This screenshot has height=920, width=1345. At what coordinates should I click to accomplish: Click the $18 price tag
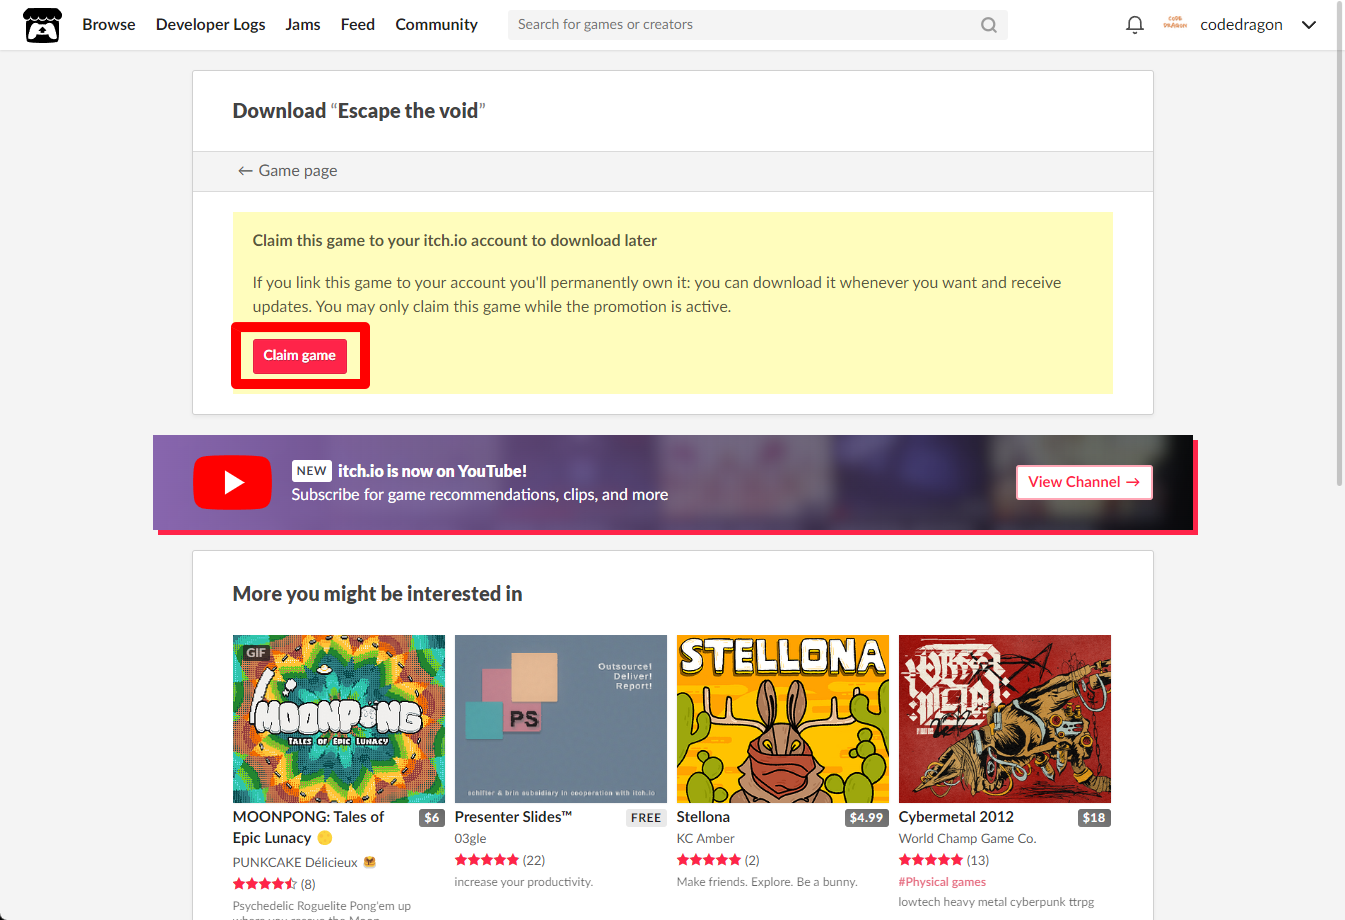click(1094, 818)
